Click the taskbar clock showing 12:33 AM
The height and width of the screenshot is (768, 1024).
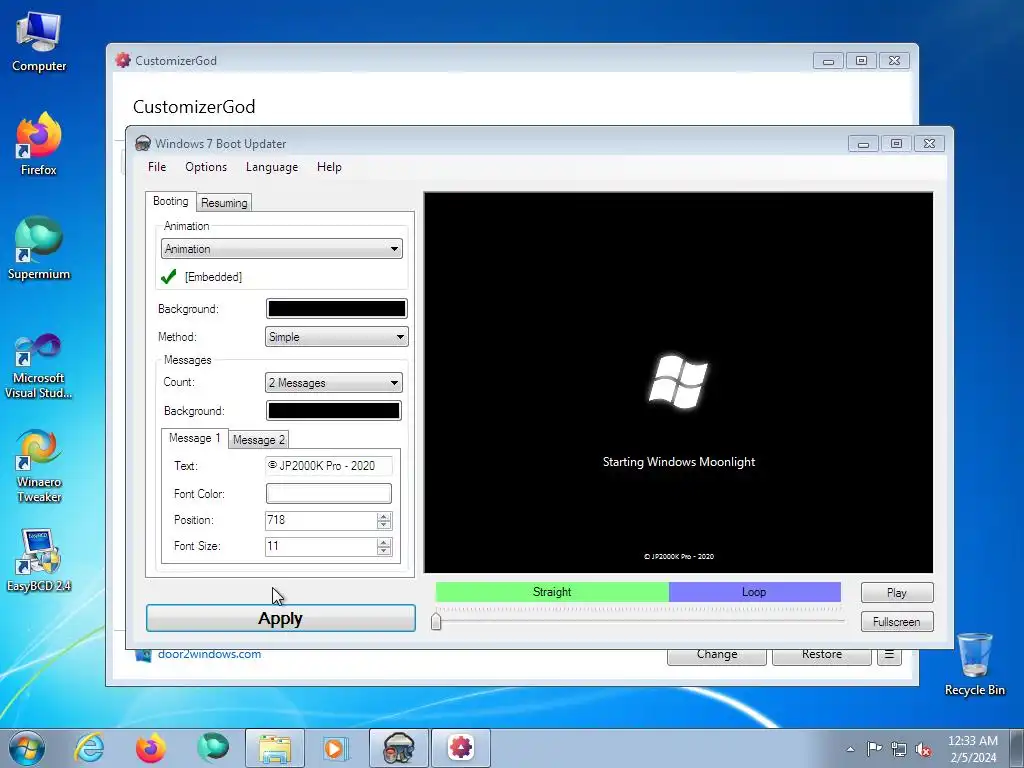coord(972,749)
